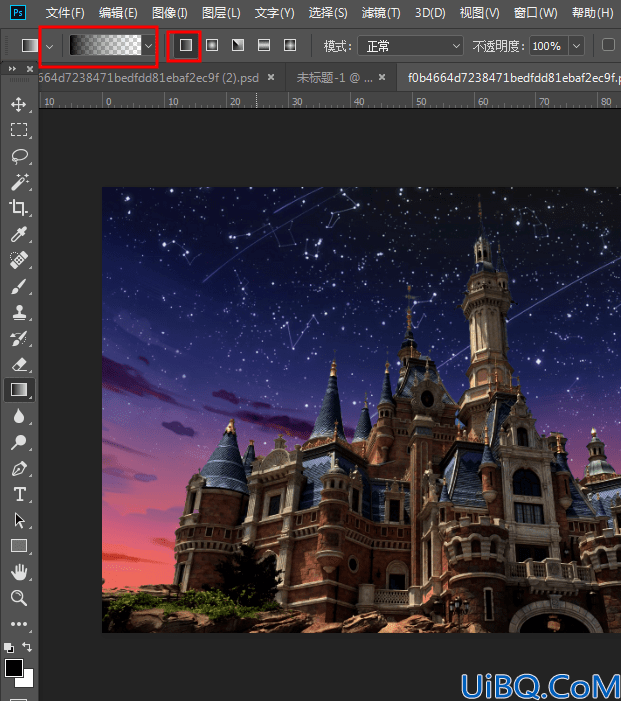Open the 文件(F) menu
The image size is (621, 701).
[65, 13]
